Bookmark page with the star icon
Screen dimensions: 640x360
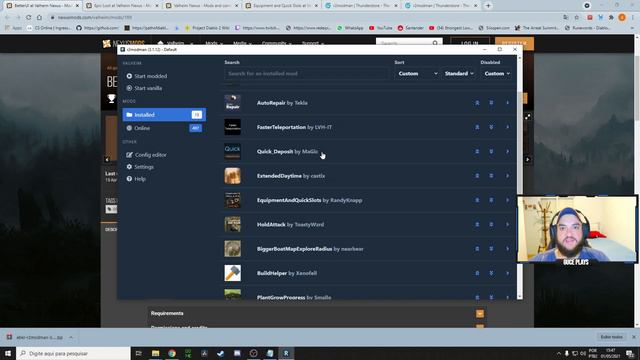[x=577, y=18]
